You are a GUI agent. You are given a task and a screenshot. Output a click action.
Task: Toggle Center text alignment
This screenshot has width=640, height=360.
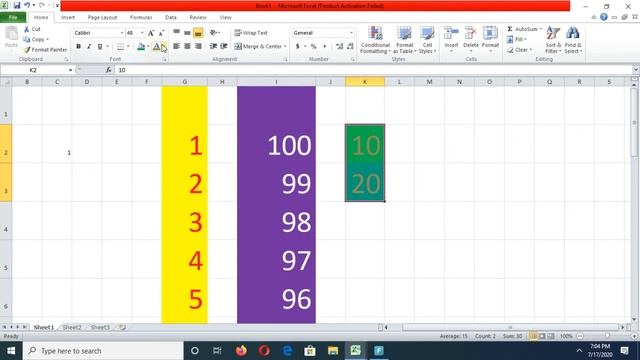(187, 46)
